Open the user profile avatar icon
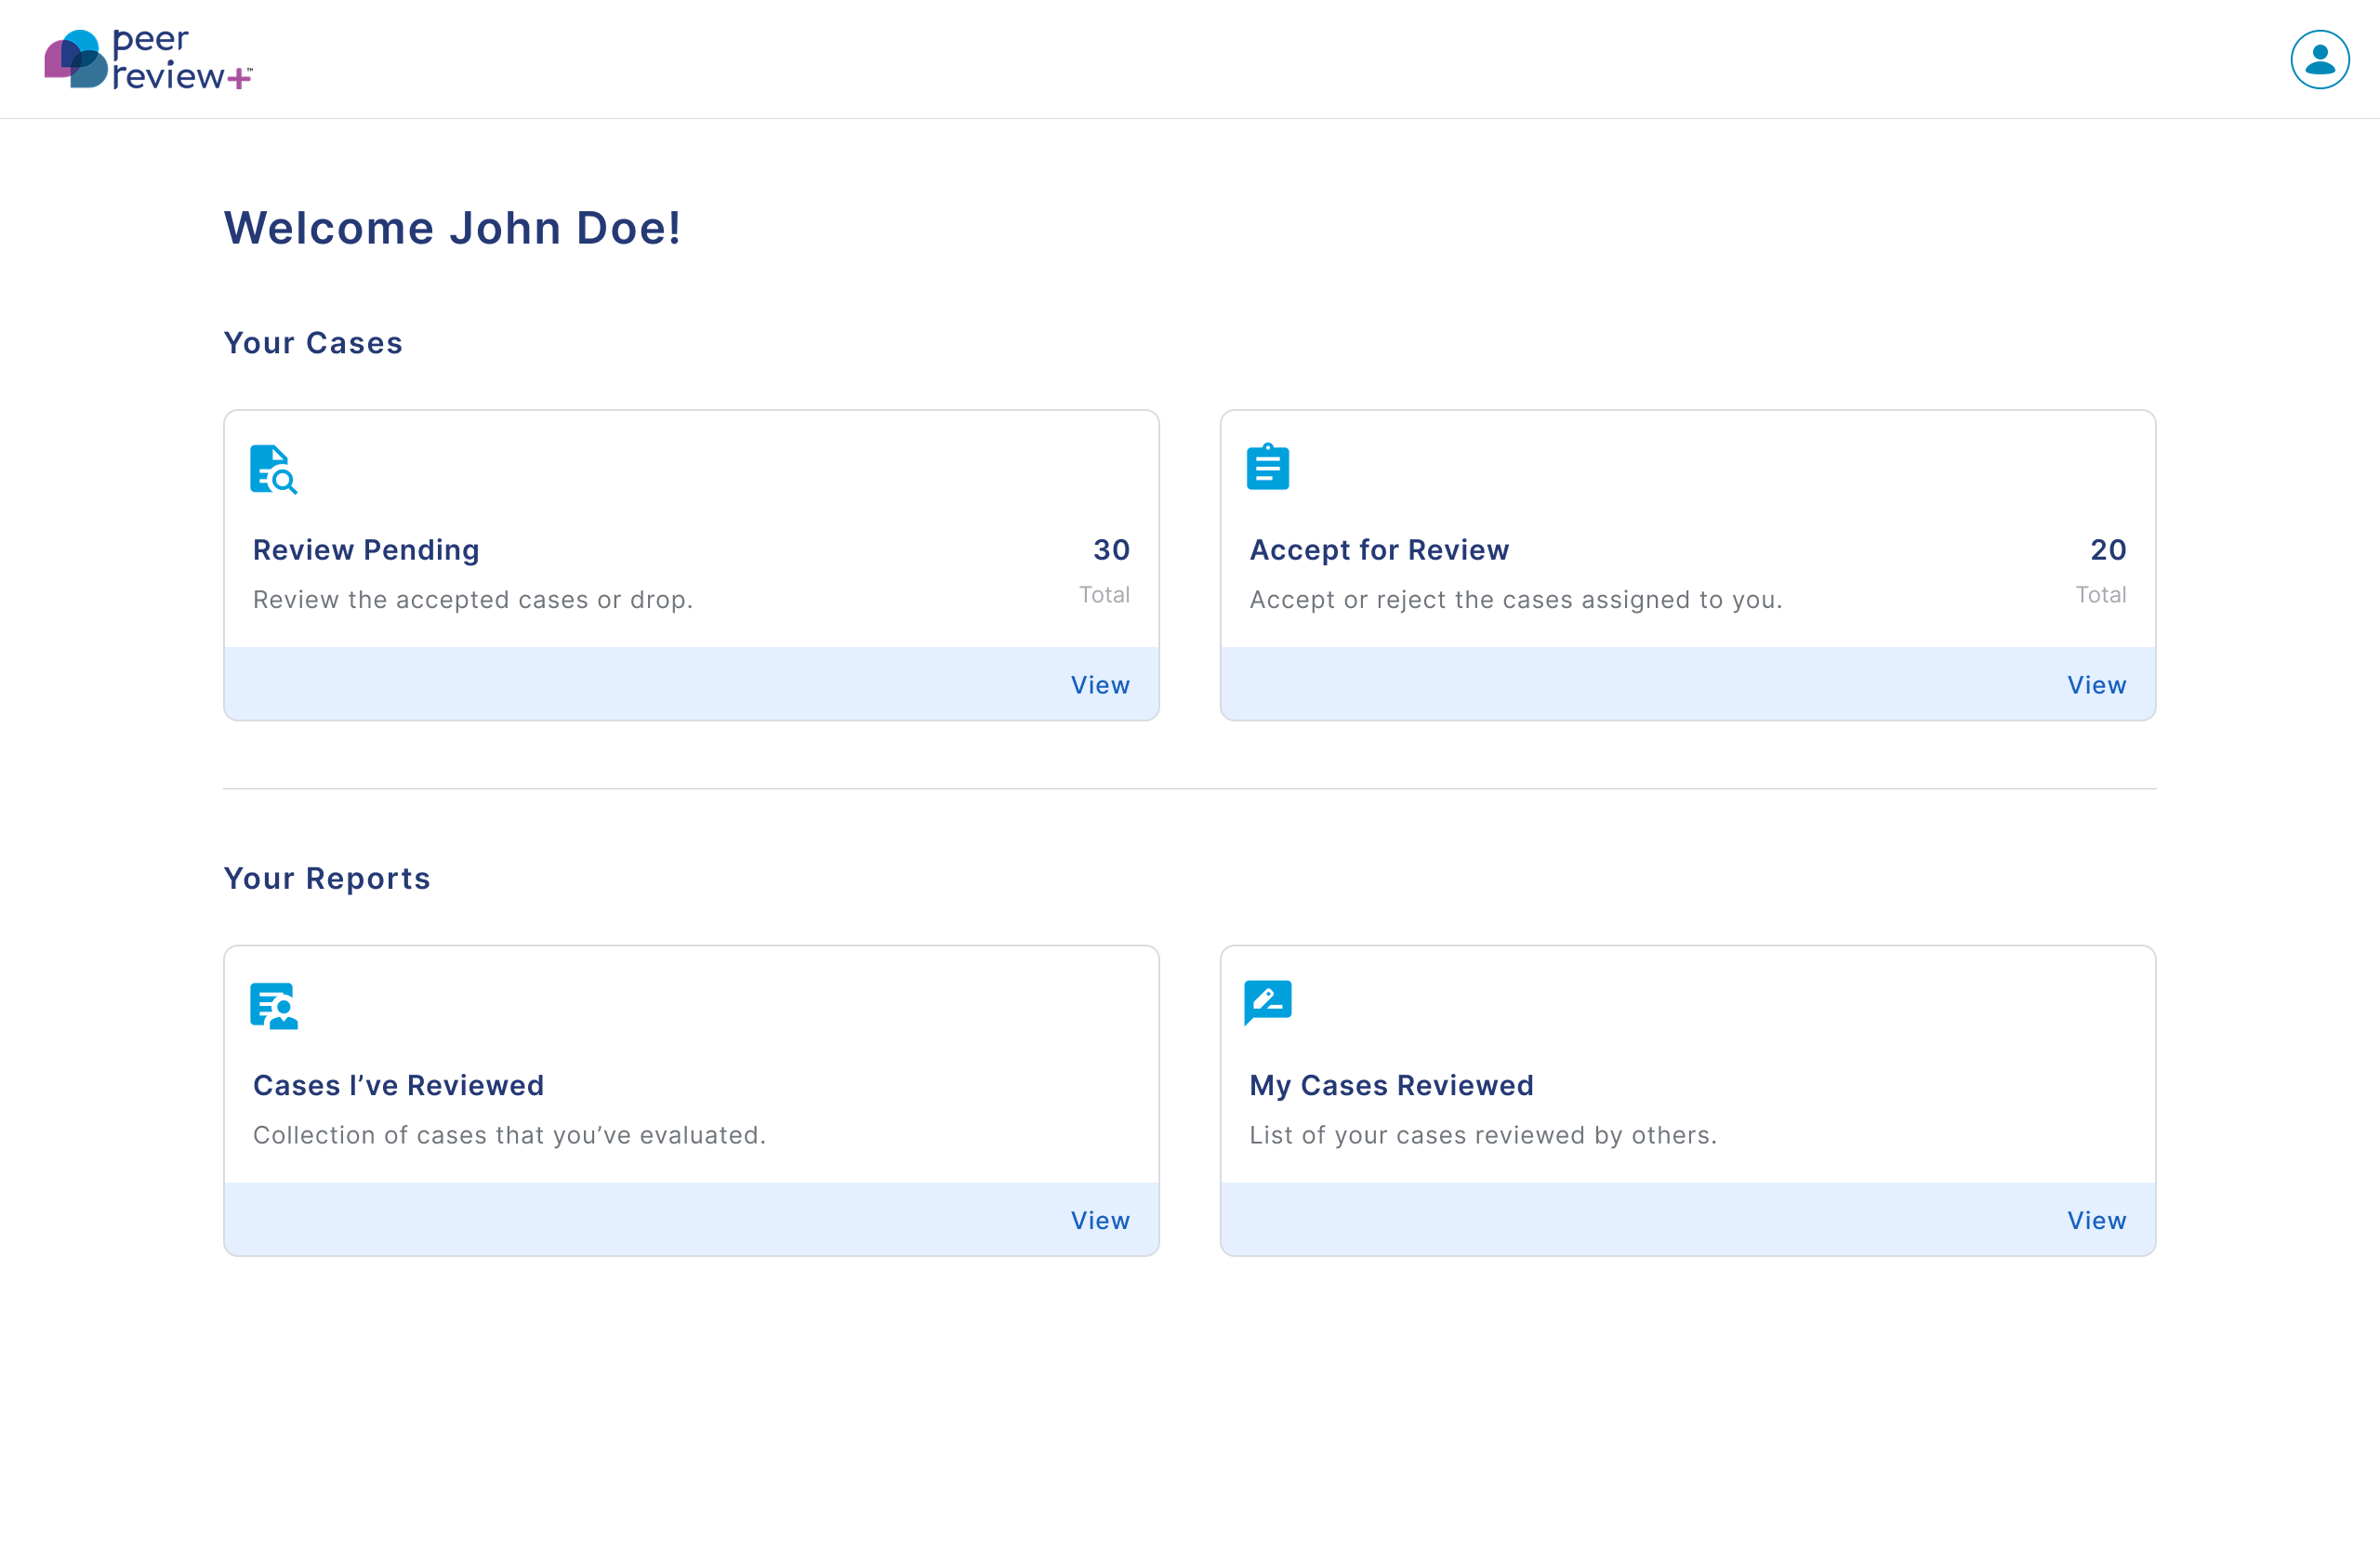2380x1547 pixels. pos(2319,59)
